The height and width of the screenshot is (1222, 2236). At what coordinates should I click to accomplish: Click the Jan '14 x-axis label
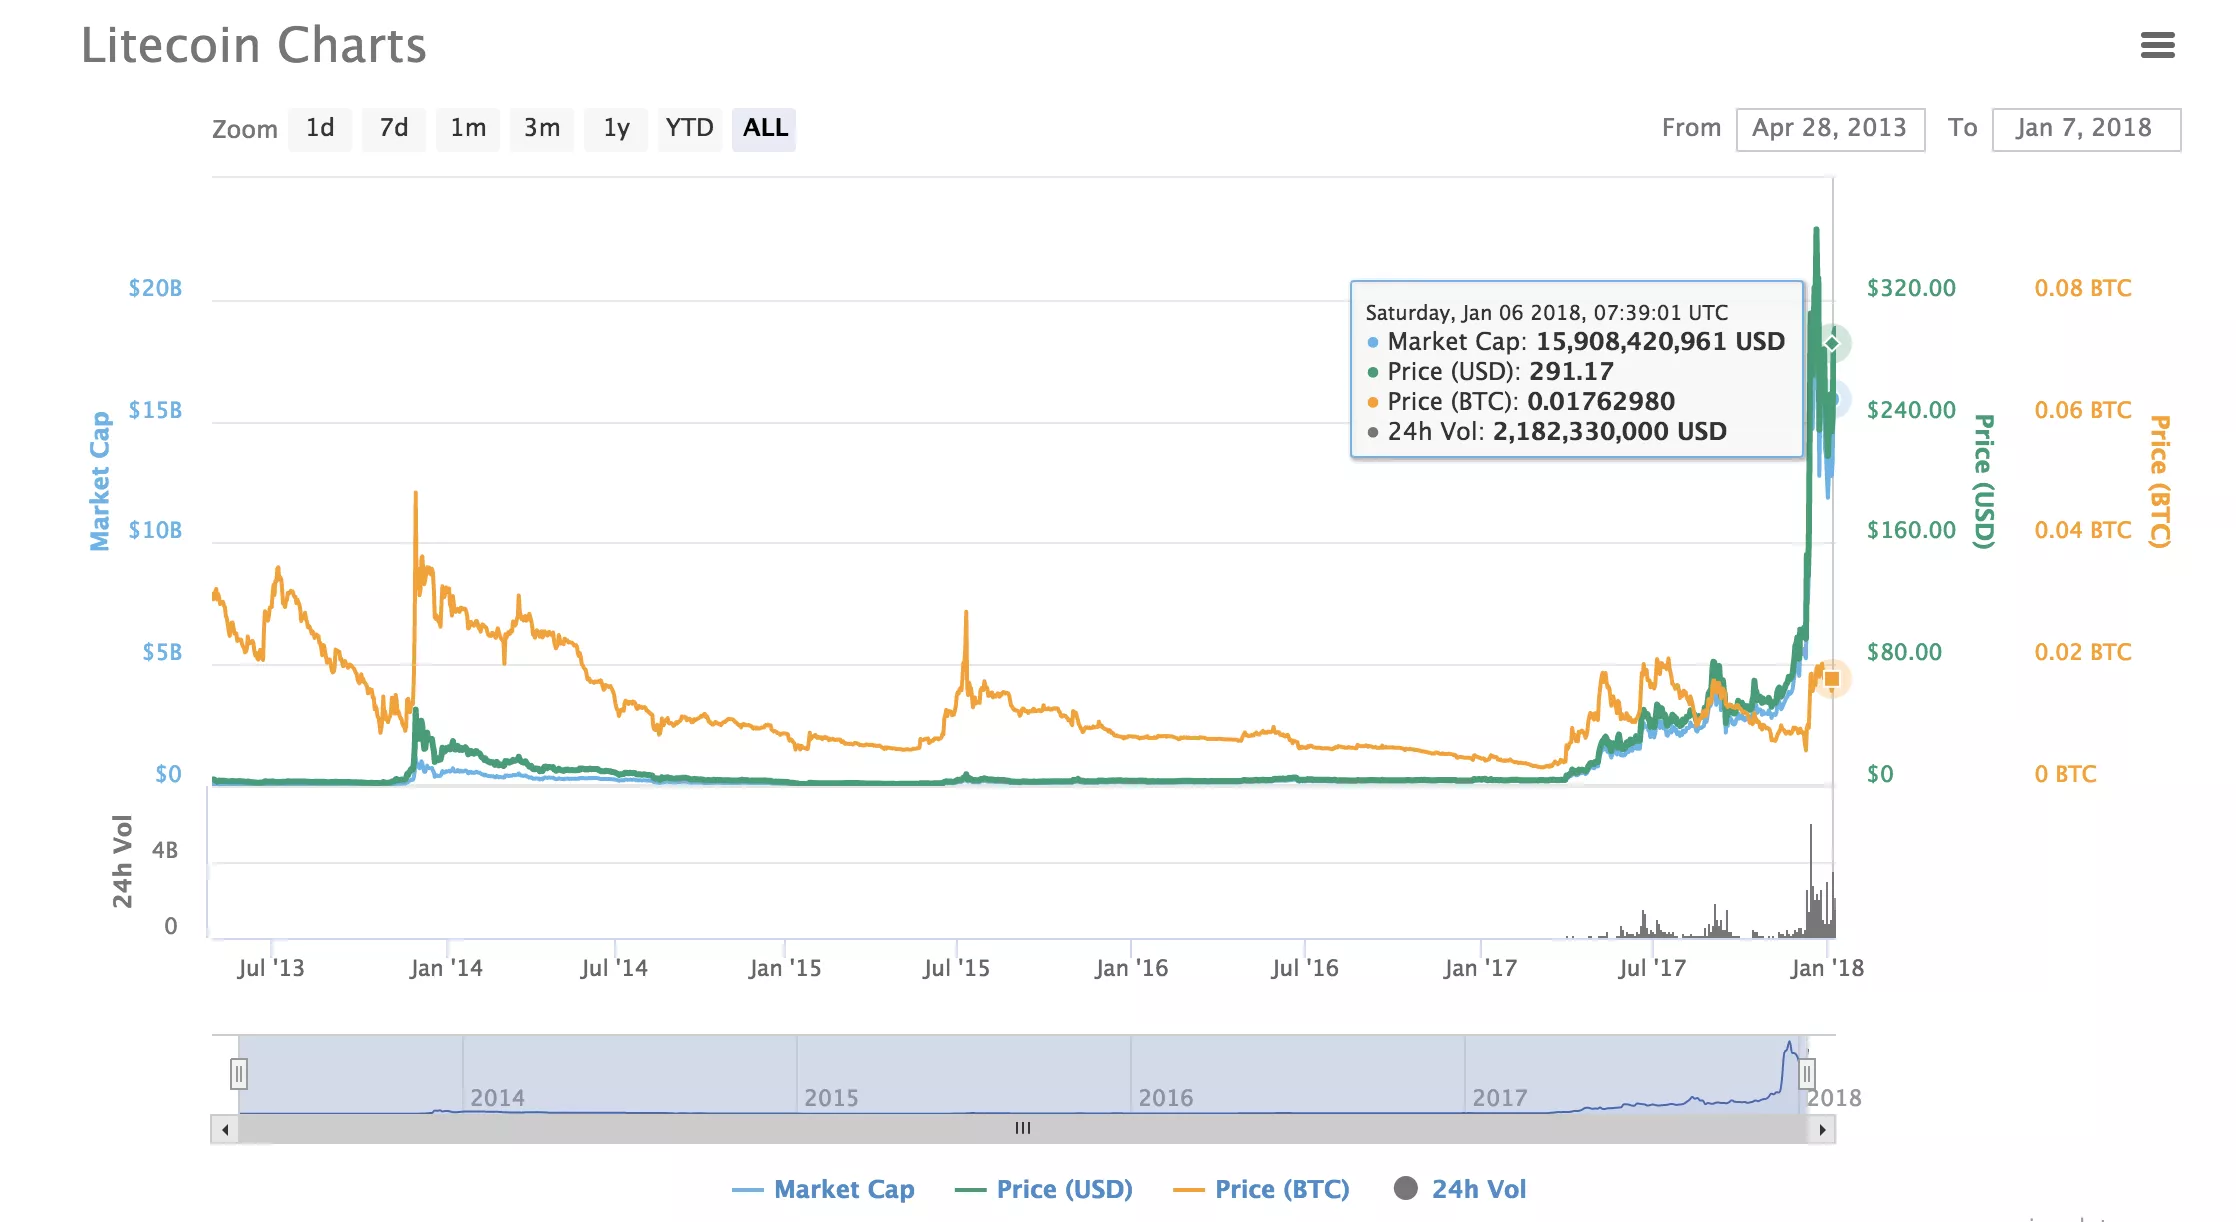(446, 968)
